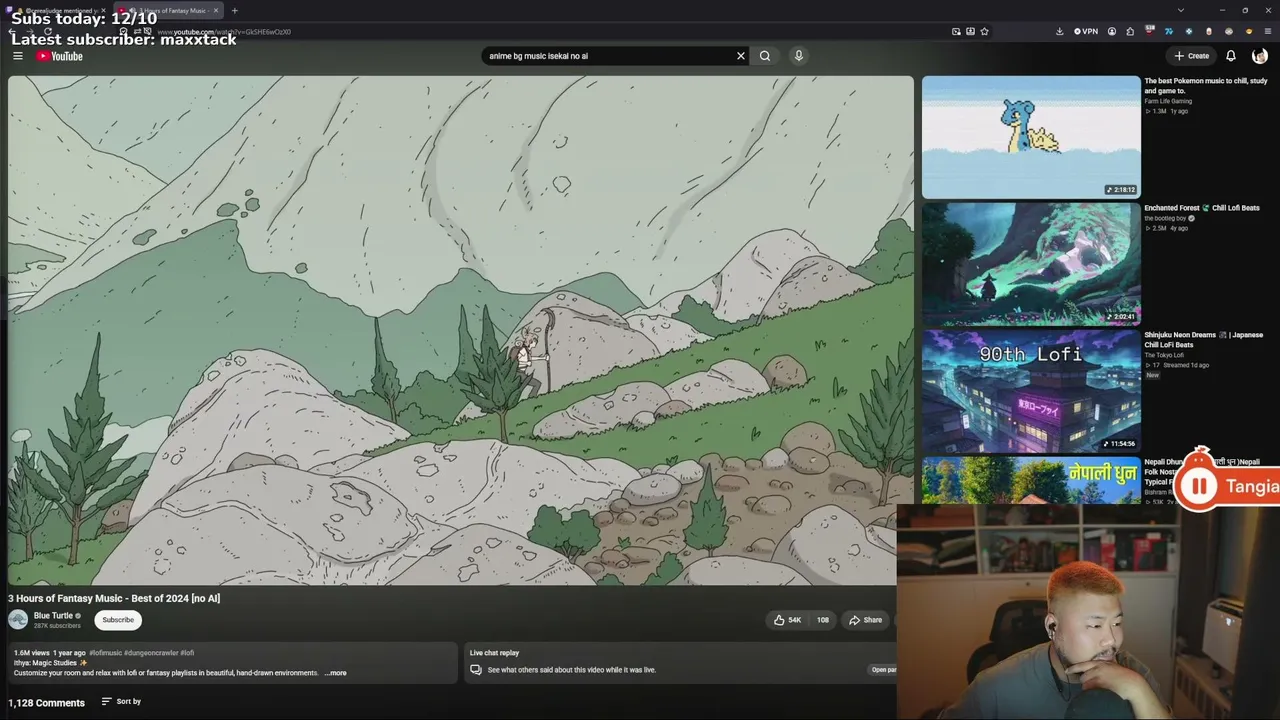Screen dimensions: 1280x720
Task: Bookmark this page with the star icon
Action: tap(984, 31)
